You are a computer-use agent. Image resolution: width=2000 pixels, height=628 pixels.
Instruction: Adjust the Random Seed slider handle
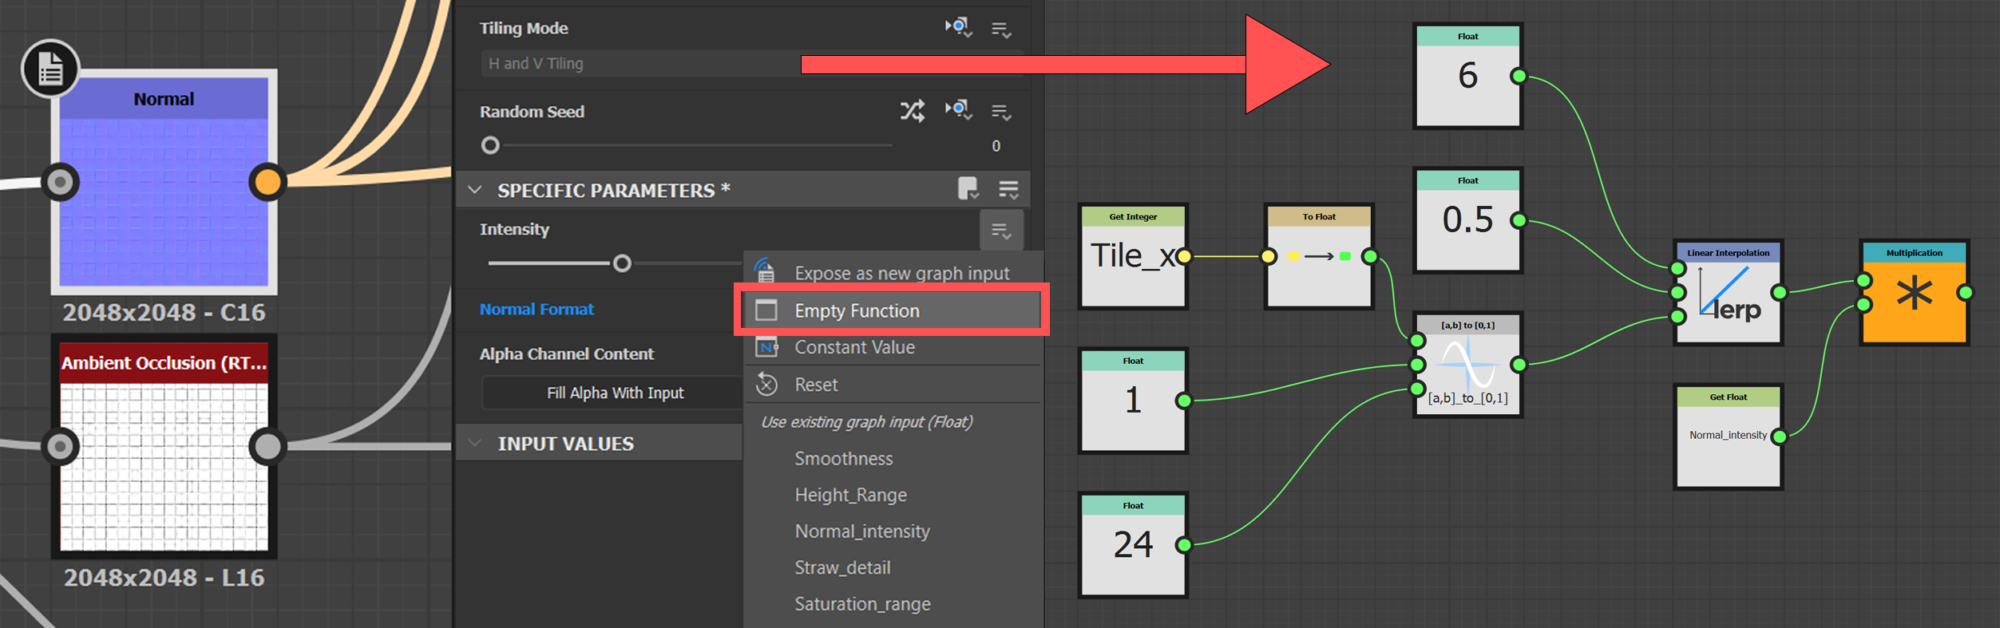pos(490,145)
